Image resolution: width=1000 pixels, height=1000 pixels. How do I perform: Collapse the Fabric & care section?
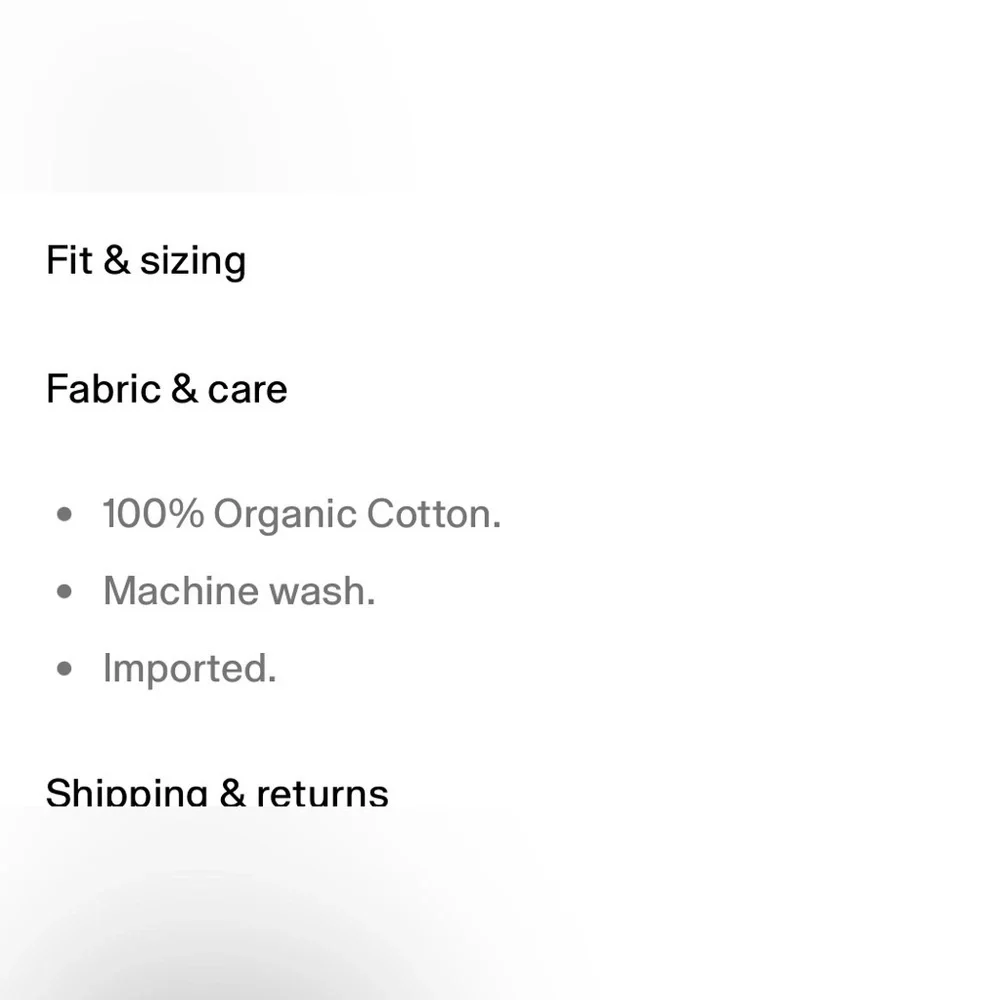167,389
